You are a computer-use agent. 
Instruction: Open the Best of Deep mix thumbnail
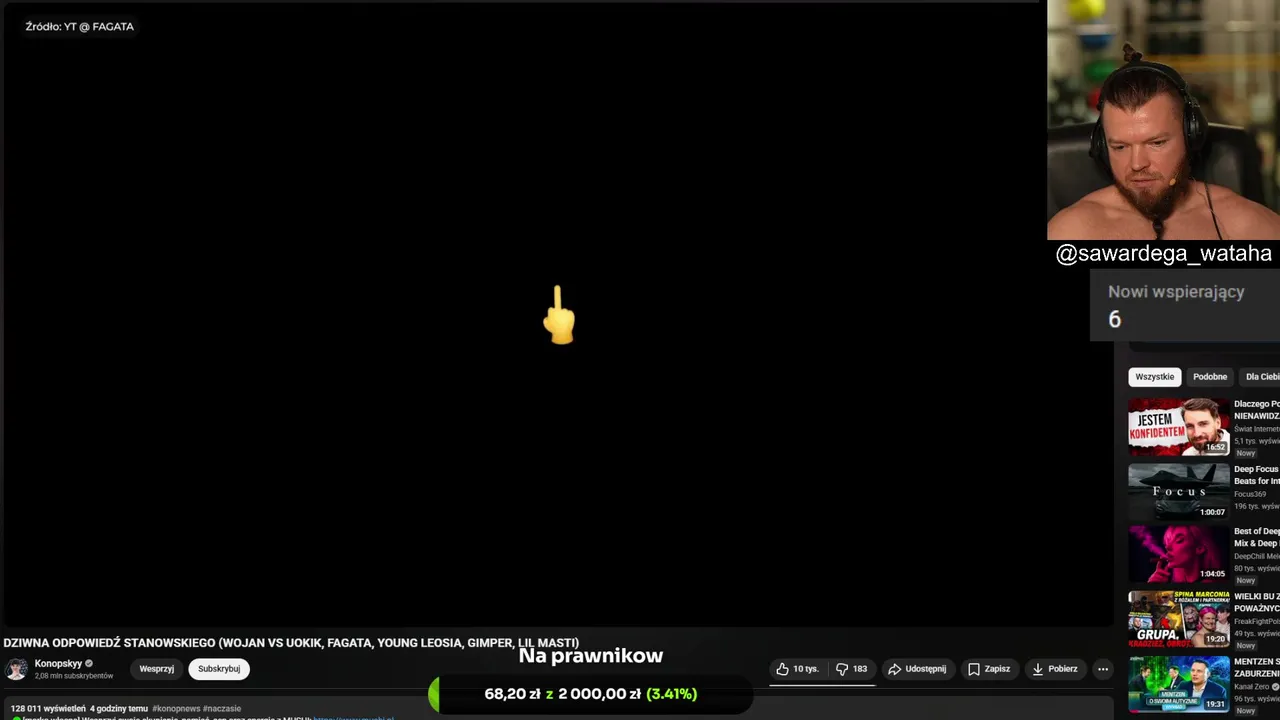point(1179,554)
